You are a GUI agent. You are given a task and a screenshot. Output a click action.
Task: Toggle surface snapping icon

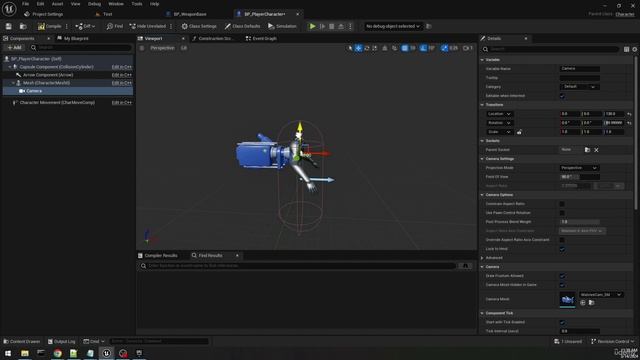tap(394, 48)
